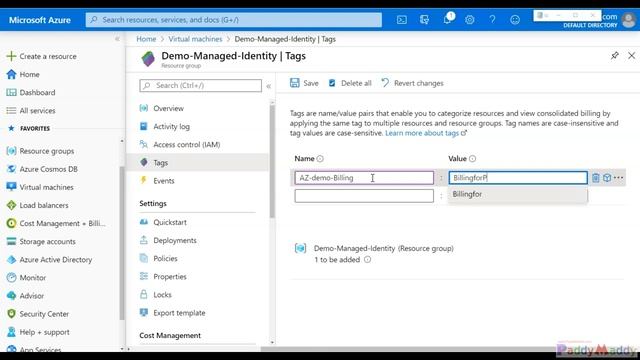Open the help question mark icon
Screen dimensions: 640x360
point(492,20)
